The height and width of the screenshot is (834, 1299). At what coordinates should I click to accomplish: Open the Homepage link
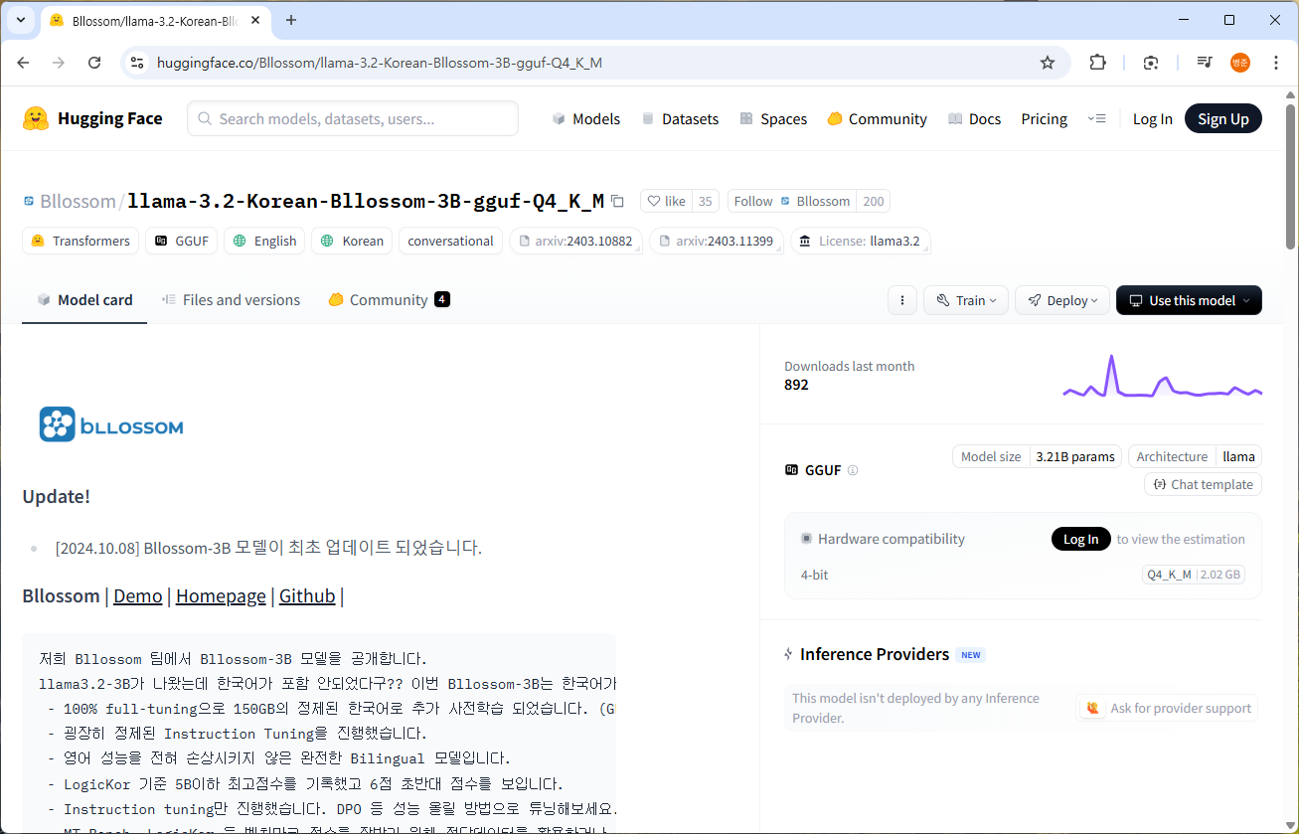(x=221, y=596)
